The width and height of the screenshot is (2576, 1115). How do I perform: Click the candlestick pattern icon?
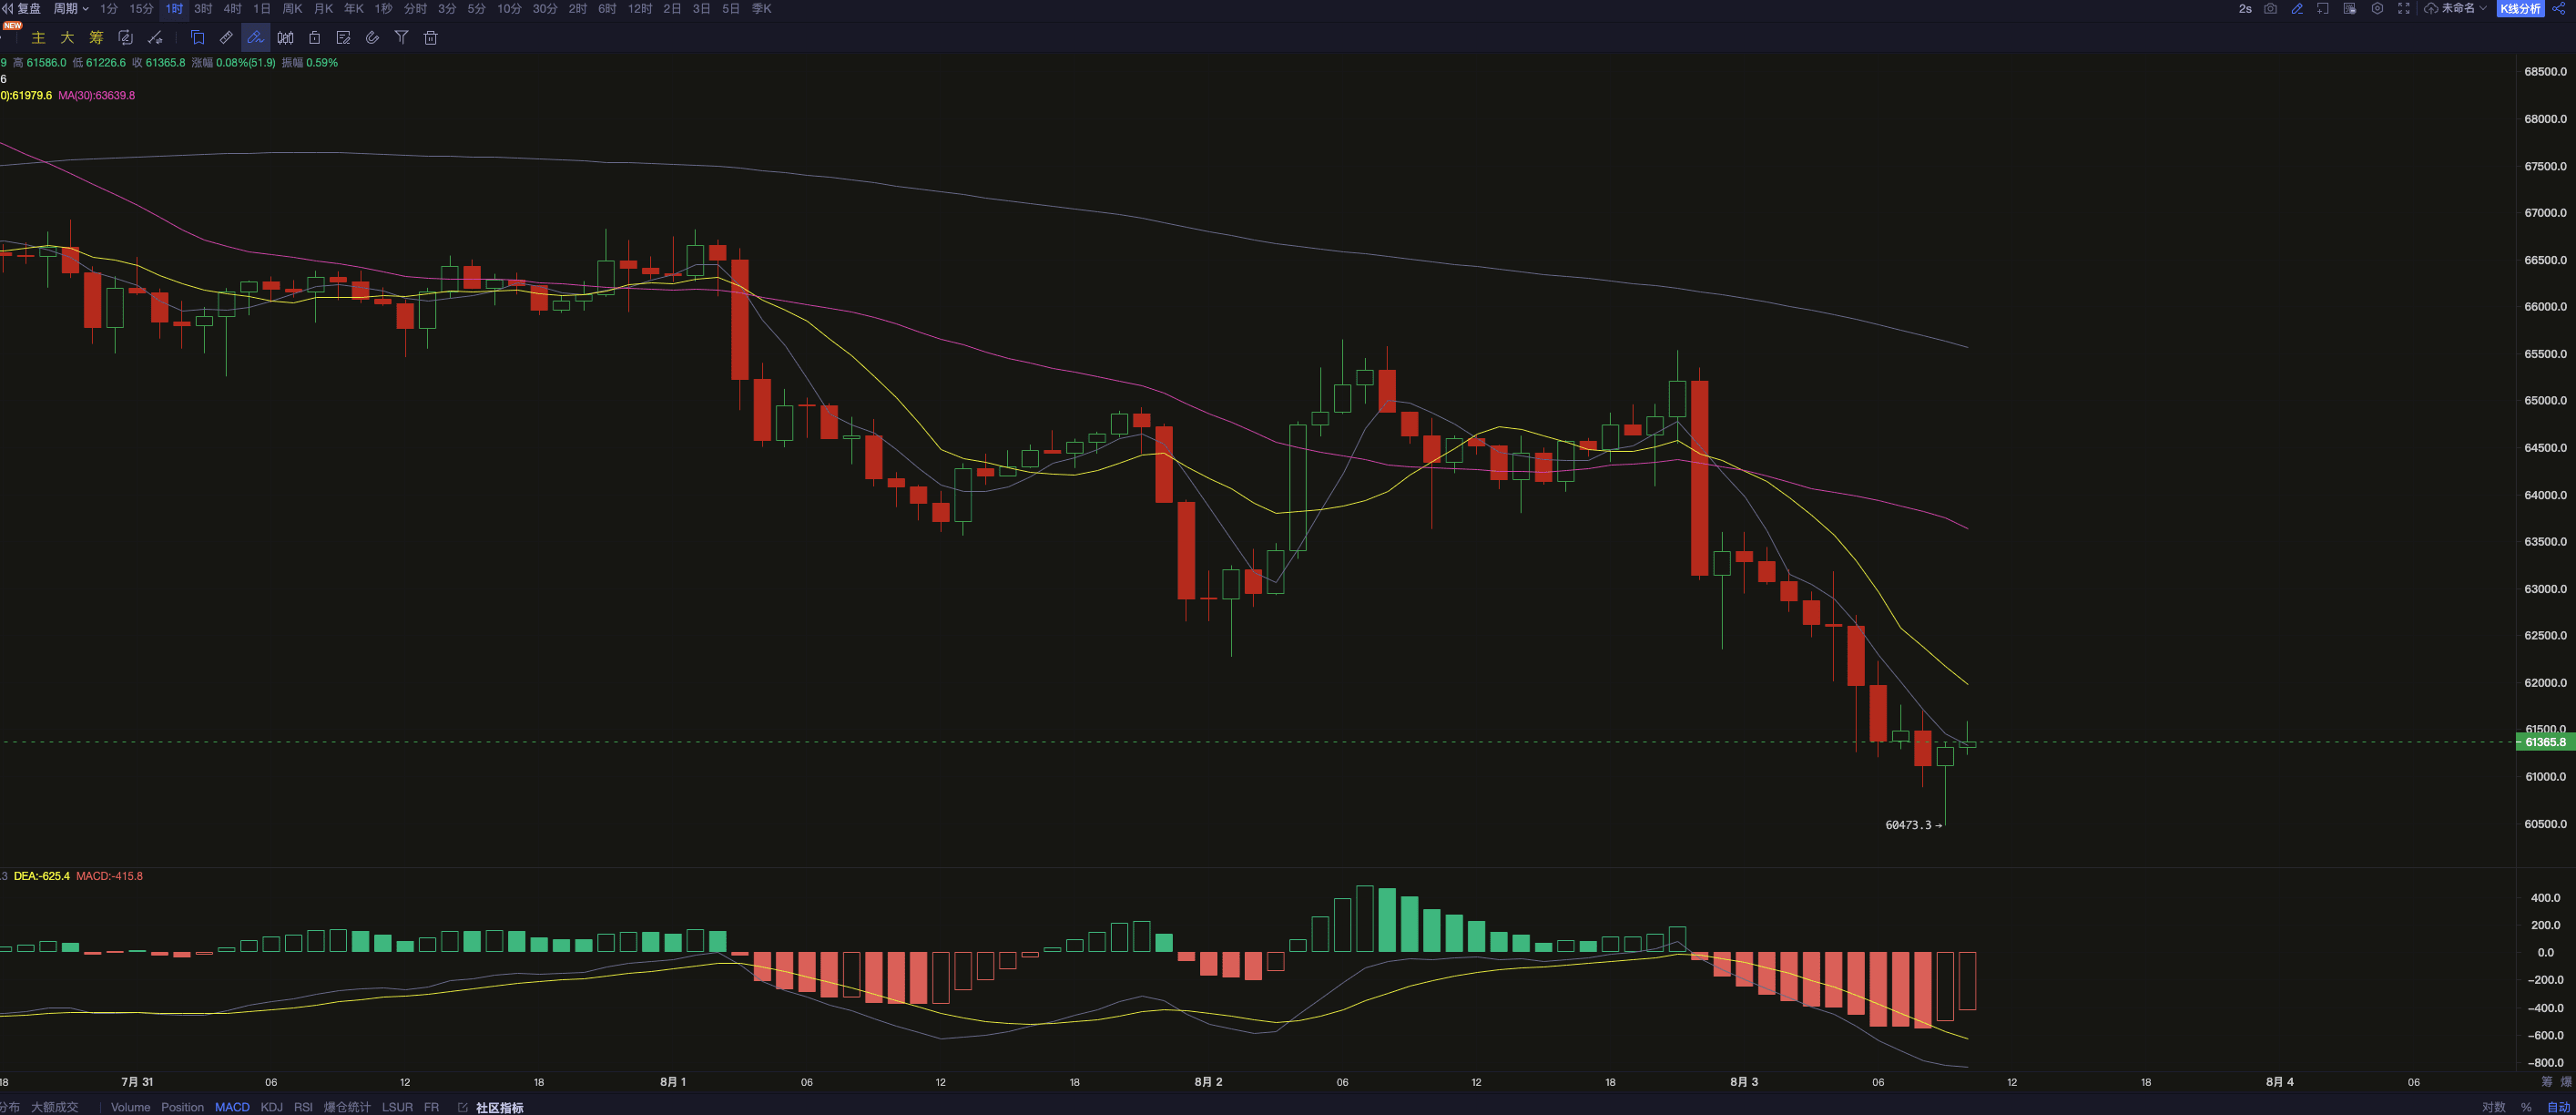coord(285,38)
